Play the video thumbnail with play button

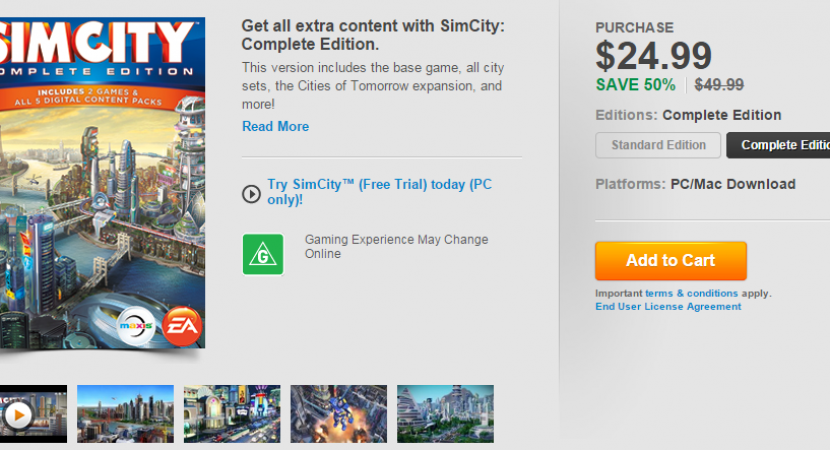tap(20, 413)
